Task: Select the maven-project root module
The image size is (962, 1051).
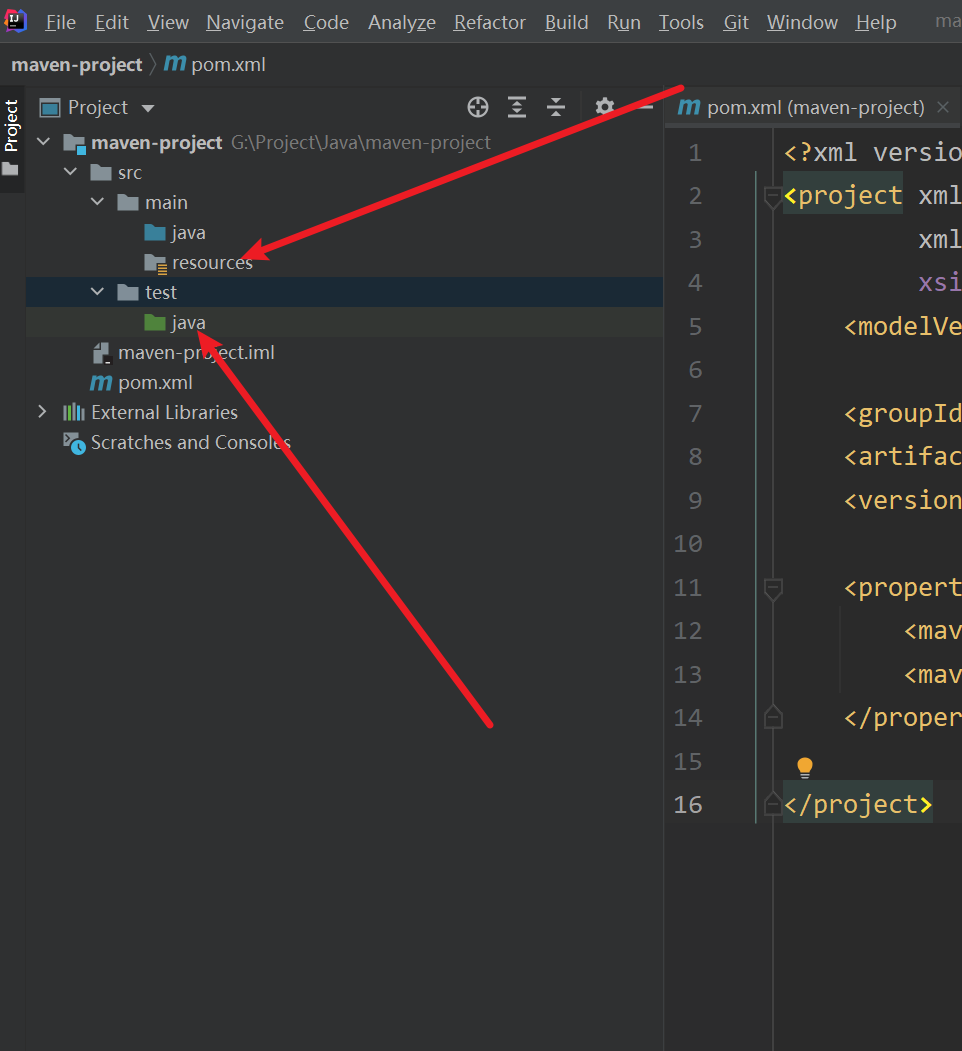Action: click(156, 143)
